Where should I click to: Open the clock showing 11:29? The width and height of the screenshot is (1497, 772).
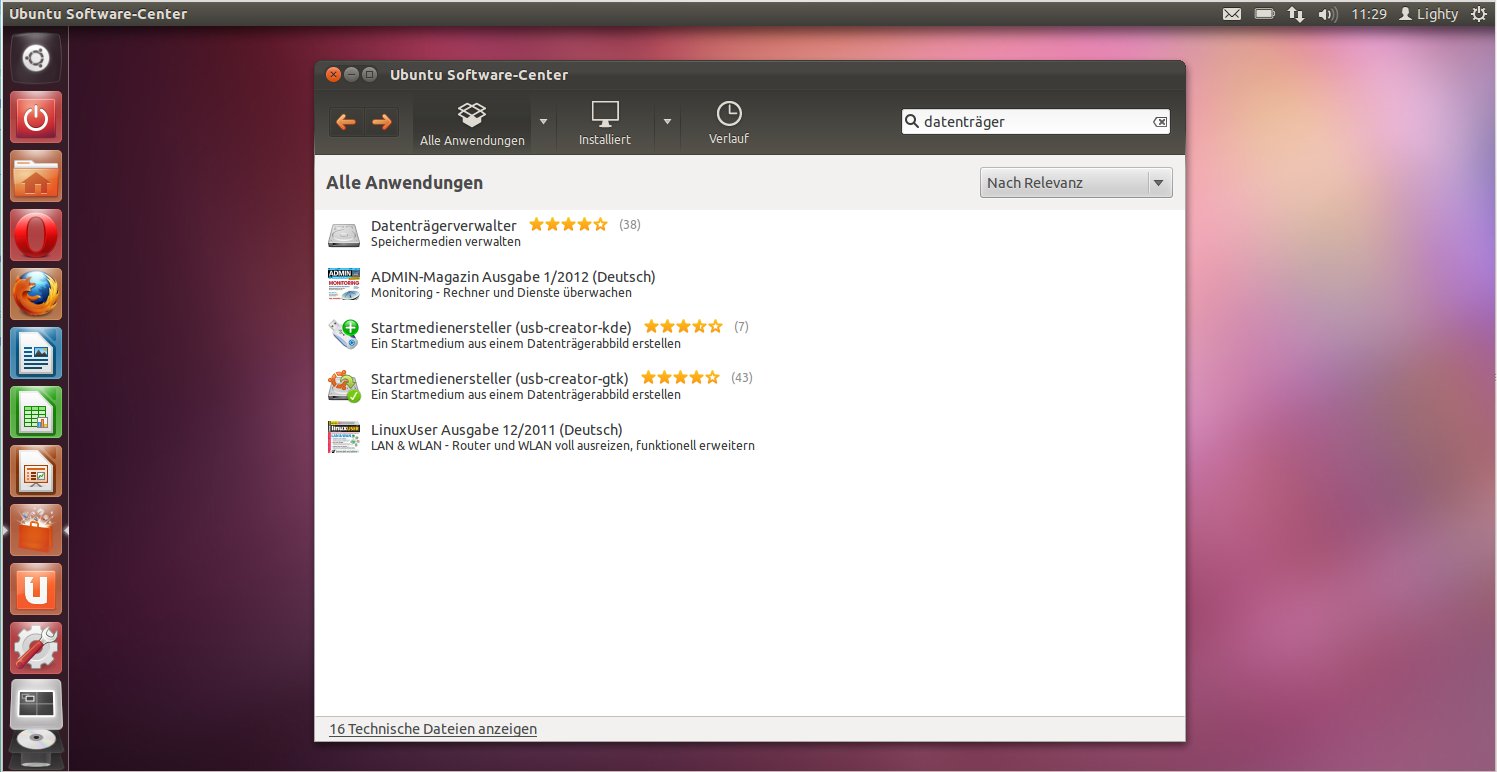click(1369, 14)
